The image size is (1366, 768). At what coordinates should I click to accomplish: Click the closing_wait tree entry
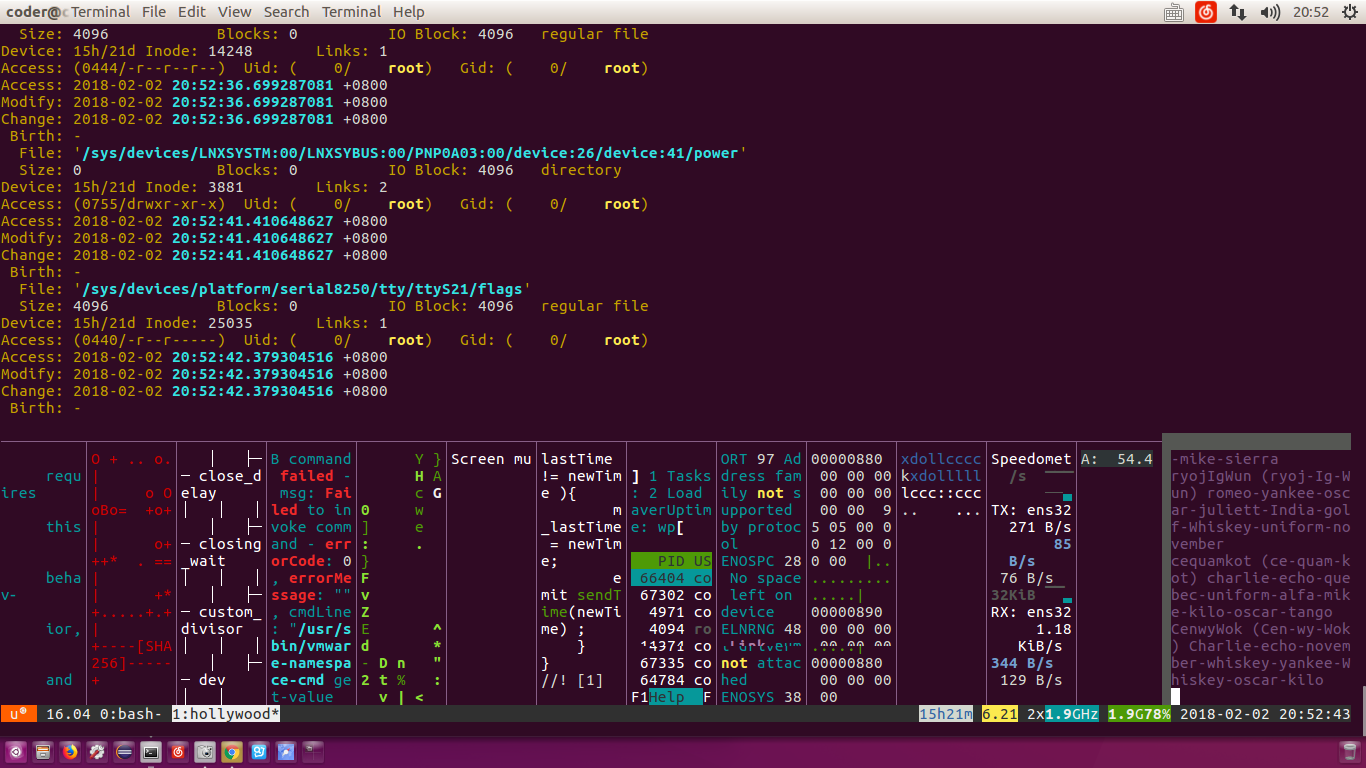click(x=221, y=552)
